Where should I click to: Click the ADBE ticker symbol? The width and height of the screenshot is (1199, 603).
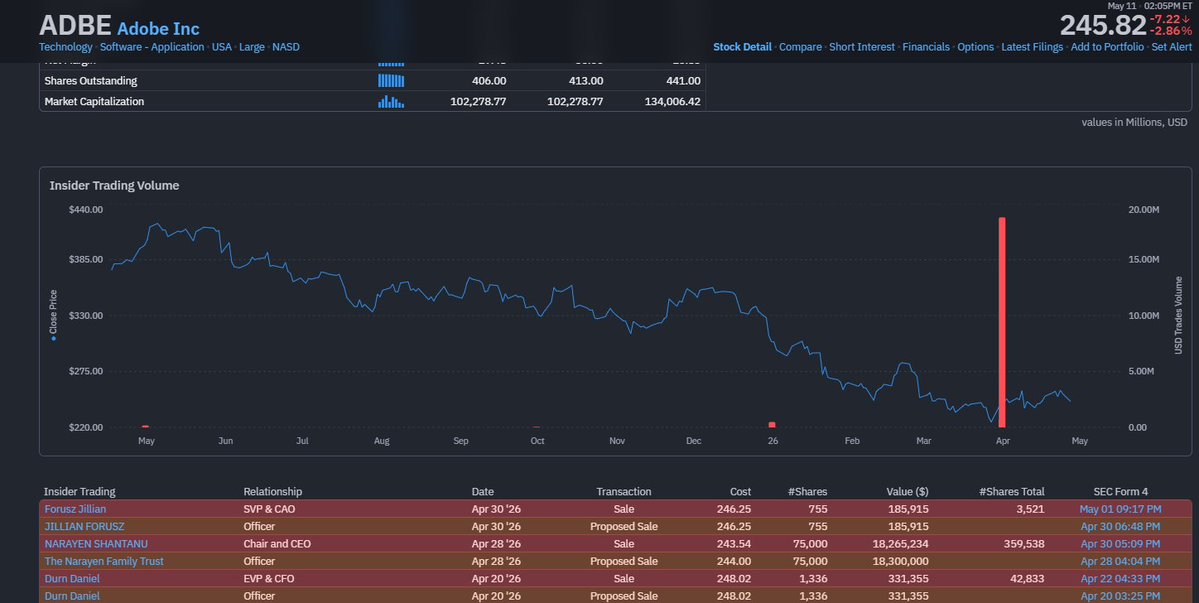75,26
